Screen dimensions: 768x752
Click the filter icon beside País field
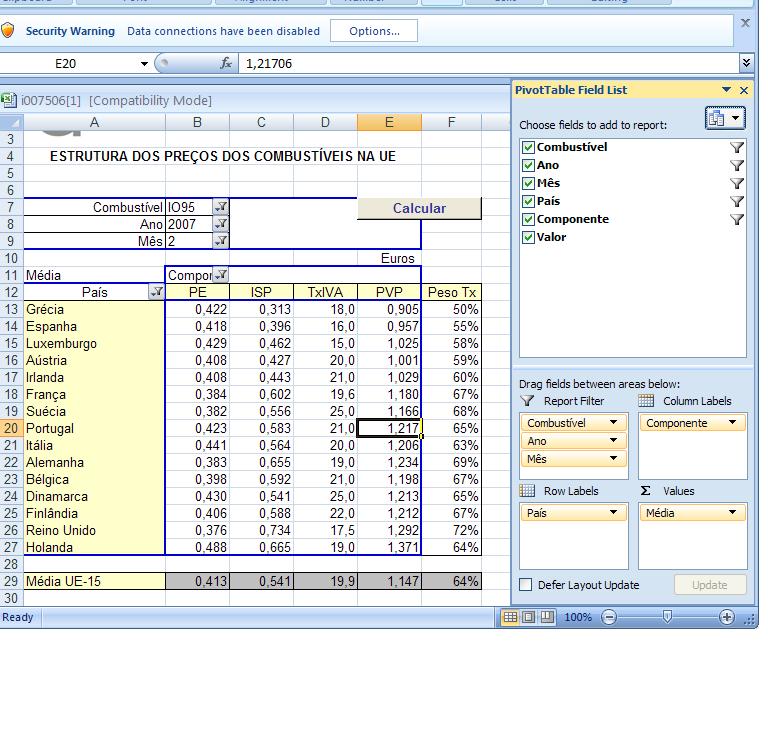pos(737,201)
